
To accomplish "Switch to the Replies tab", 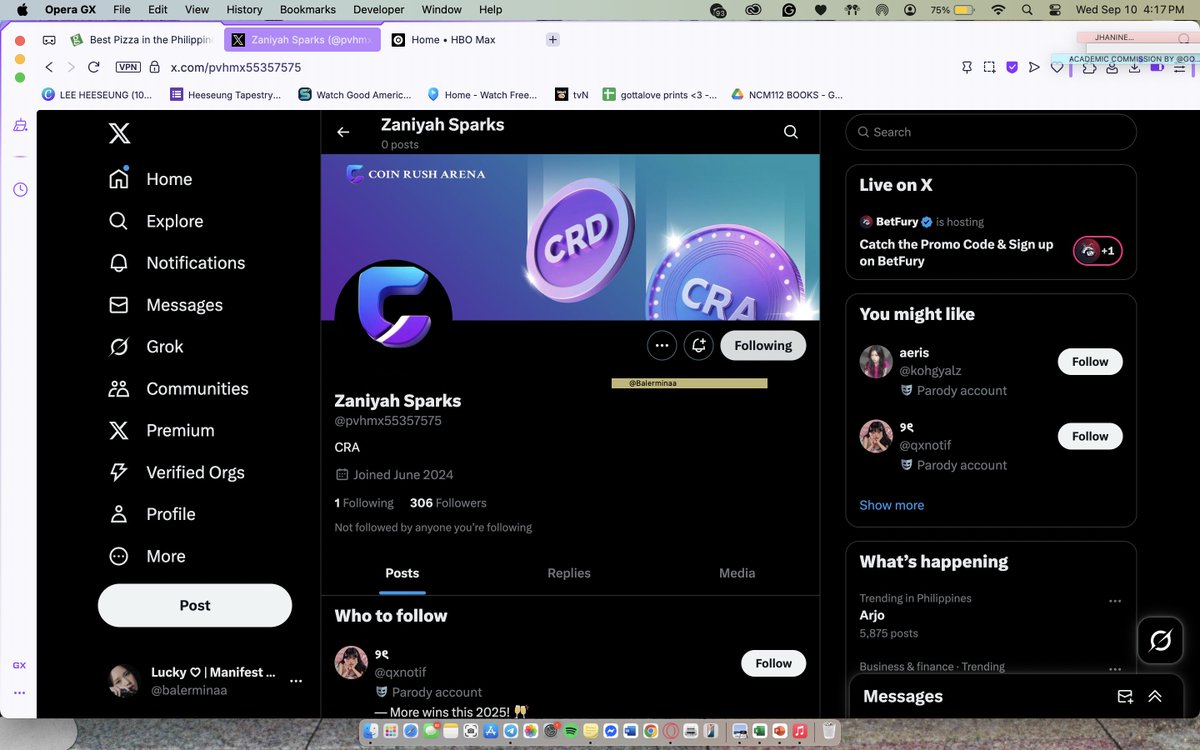I will [569, 573].
